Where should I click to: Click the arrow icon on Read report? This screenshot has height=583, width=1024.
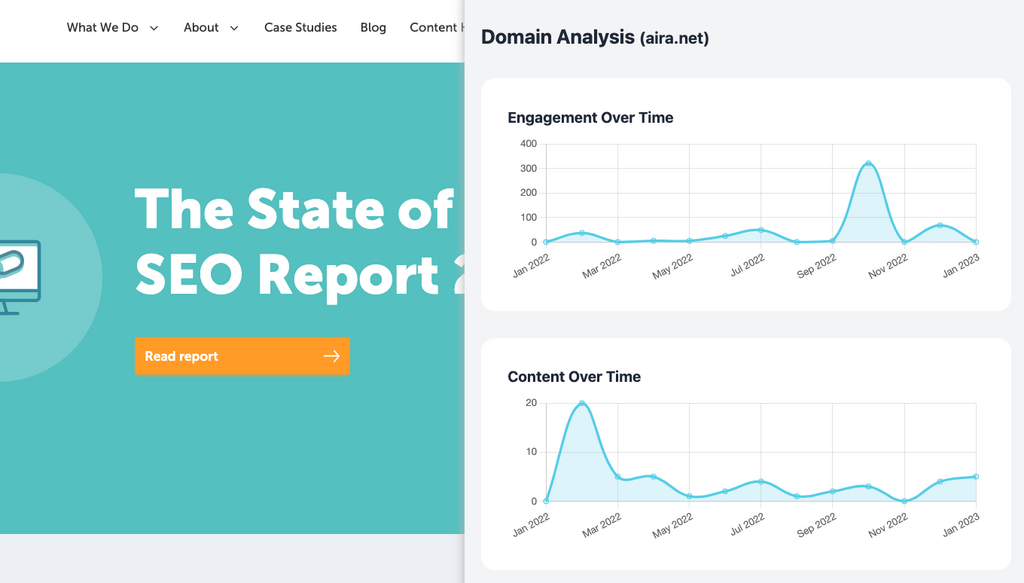click(331, 356)
